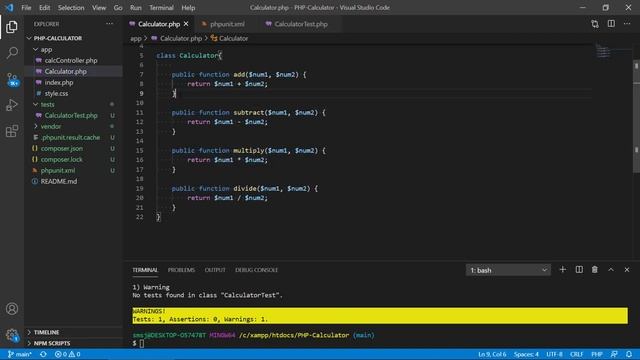Image resolution: width=640 pixels, height=360 pixels.
Task: Open index.php in the explorer
Action: click(59, 82)
